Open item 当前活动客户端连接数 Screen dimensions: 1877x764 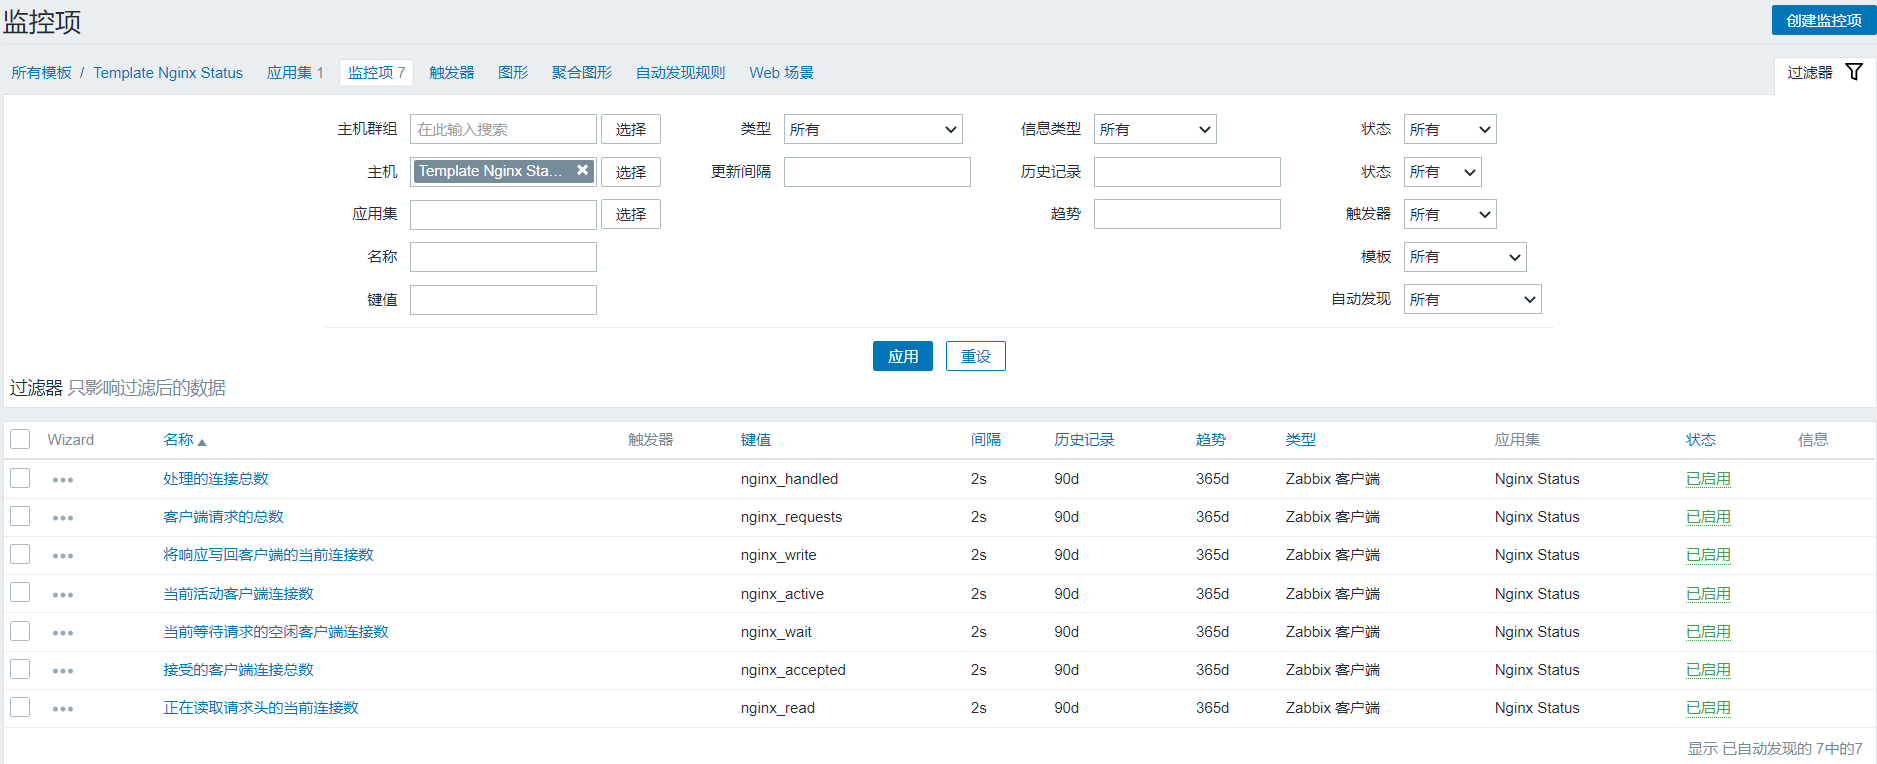[239, 594]
